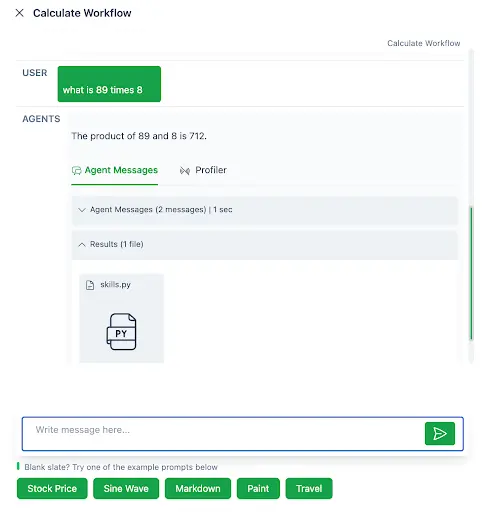Select the Travel example prompt
The width and height of the screenshot is (482, 512).
click(x=309, y=489)
